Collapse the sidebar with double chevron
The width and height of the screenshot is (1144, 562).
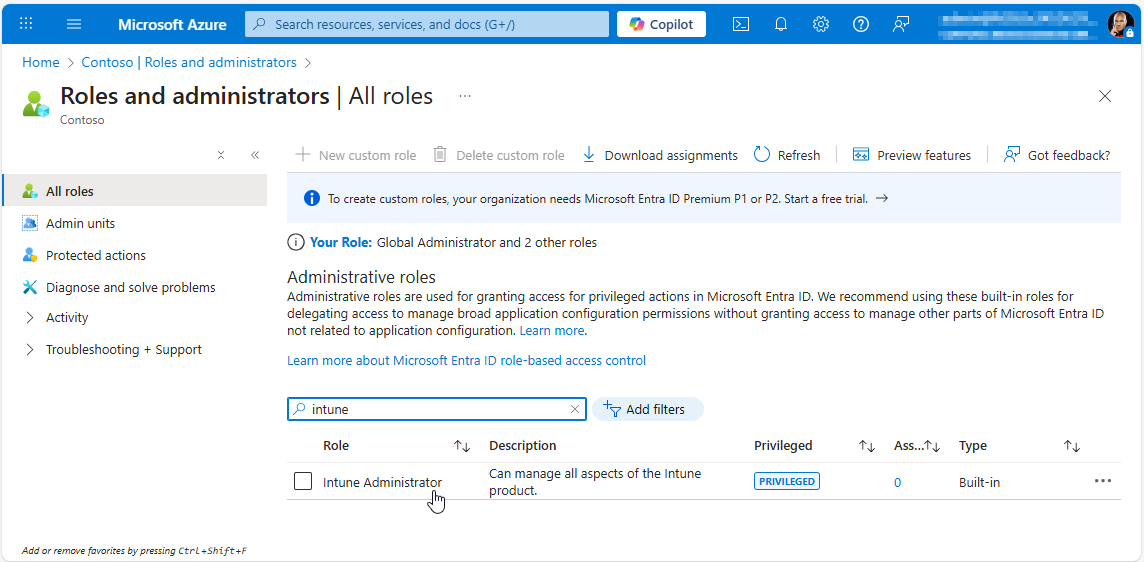point(255,155)
